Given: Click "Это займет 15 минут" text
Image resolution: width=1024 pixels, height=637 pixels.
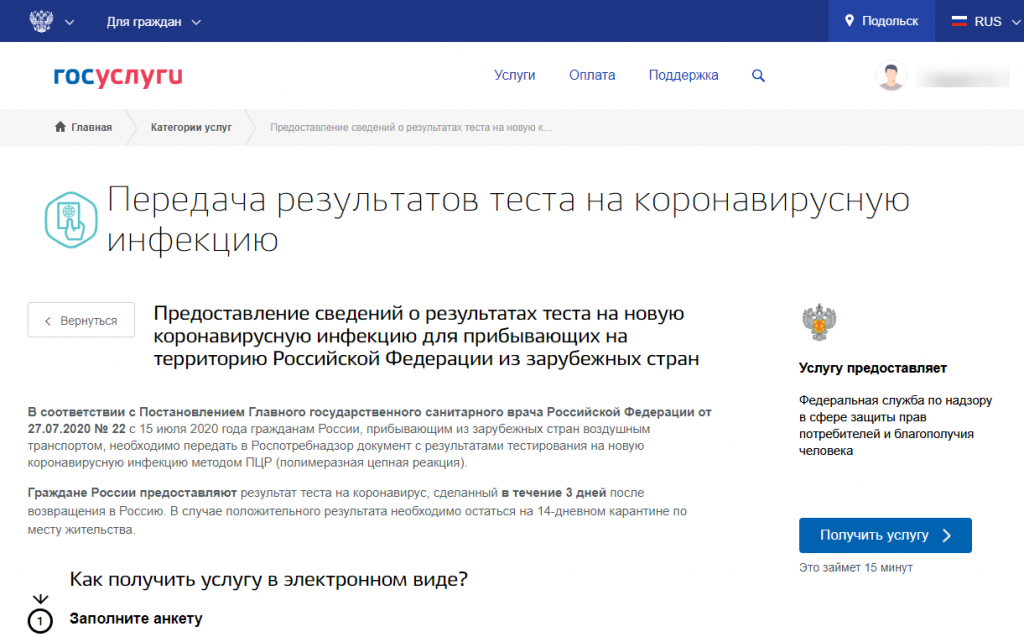Looking at the screenshot, I should pos(856,568).
